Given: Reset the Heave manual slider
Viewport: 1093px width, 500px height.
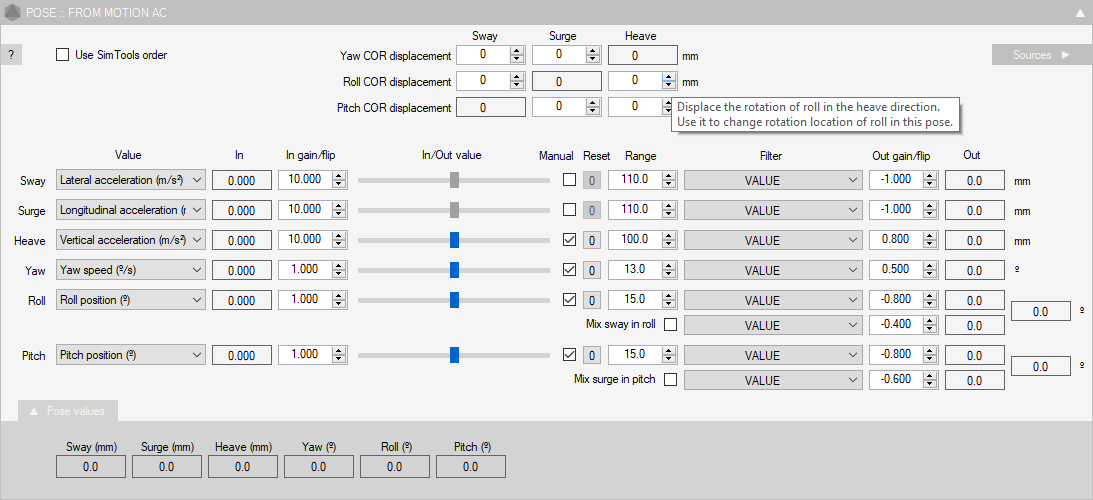Looking at the screenshot, I should pyautogui.click(x=591, y=240).
